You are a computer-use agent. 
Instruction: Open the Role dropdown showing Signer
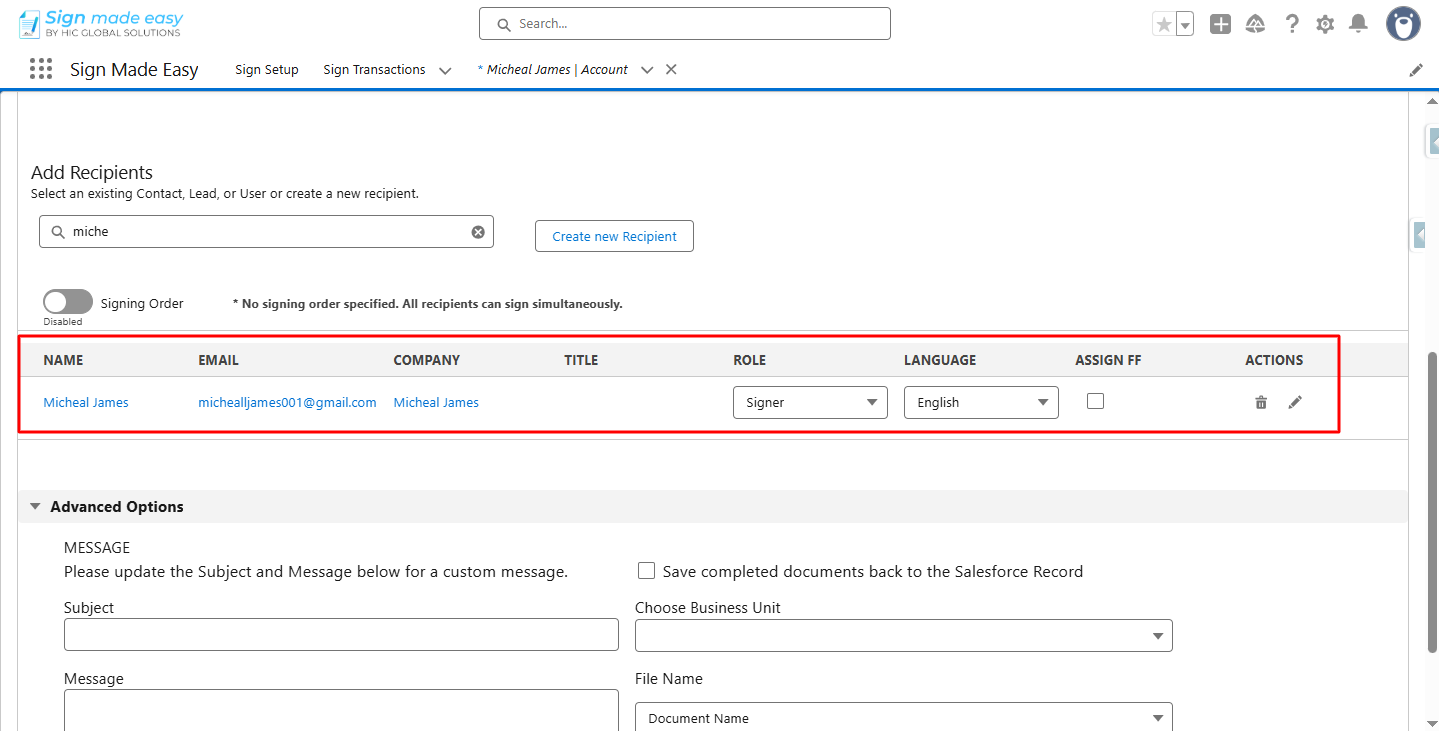tap(810, 402)
